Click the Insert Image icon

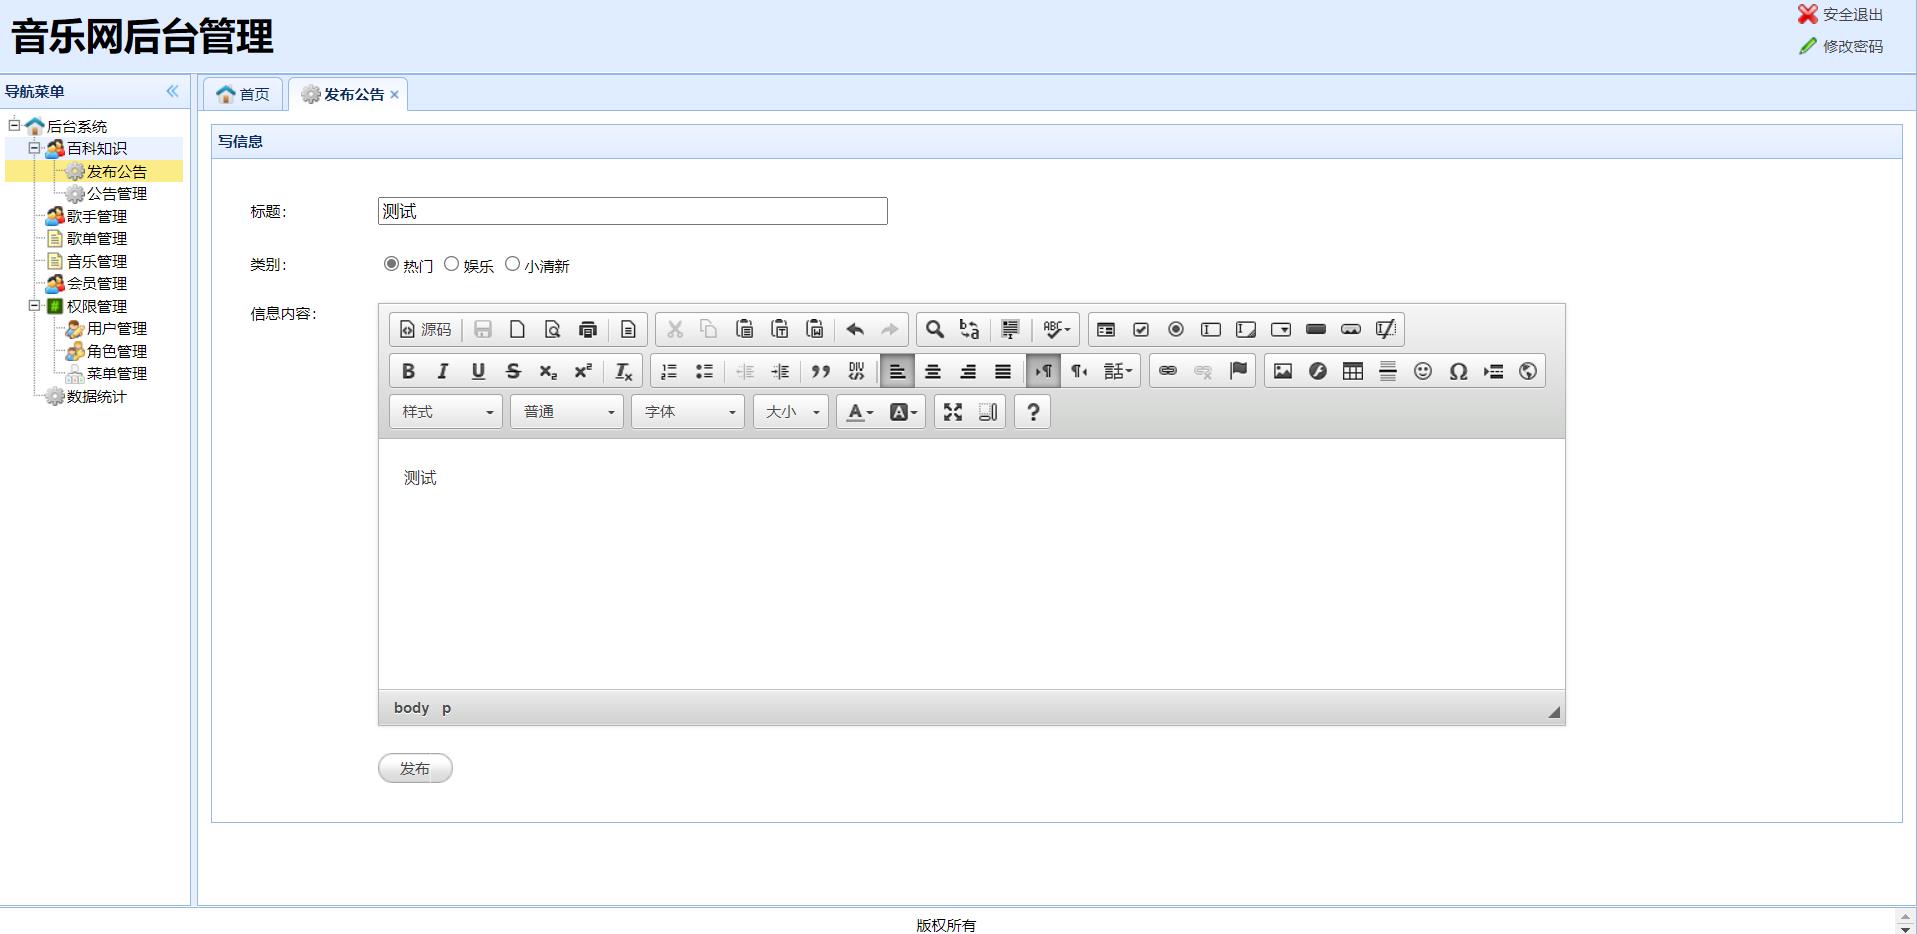pos(1283,371)
